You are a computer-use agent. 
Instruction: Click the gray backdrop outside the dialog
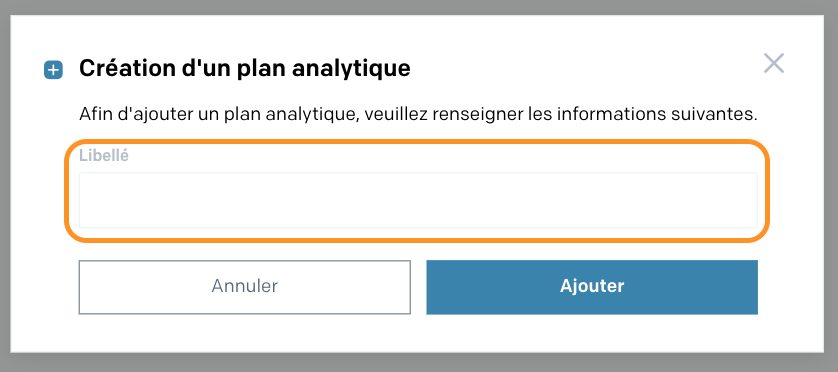419,363
